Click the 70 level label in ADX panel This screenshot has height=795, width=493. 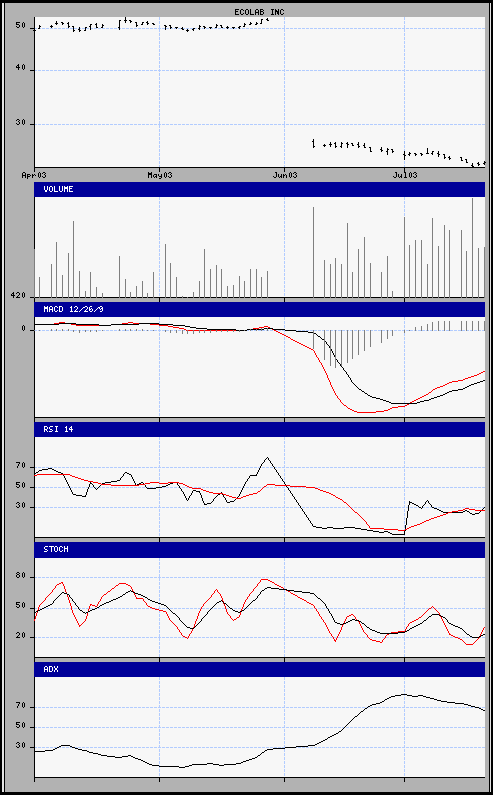(x=21, y=706)
